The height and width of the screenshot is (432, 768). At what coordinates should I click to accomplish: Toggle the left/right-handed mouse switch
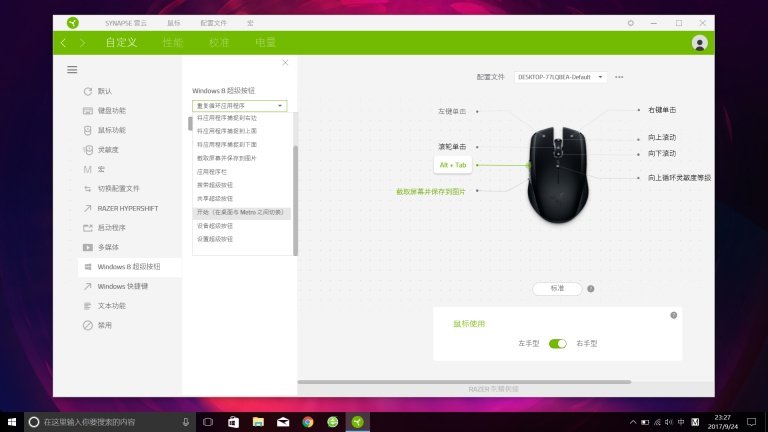coord(557,343)
